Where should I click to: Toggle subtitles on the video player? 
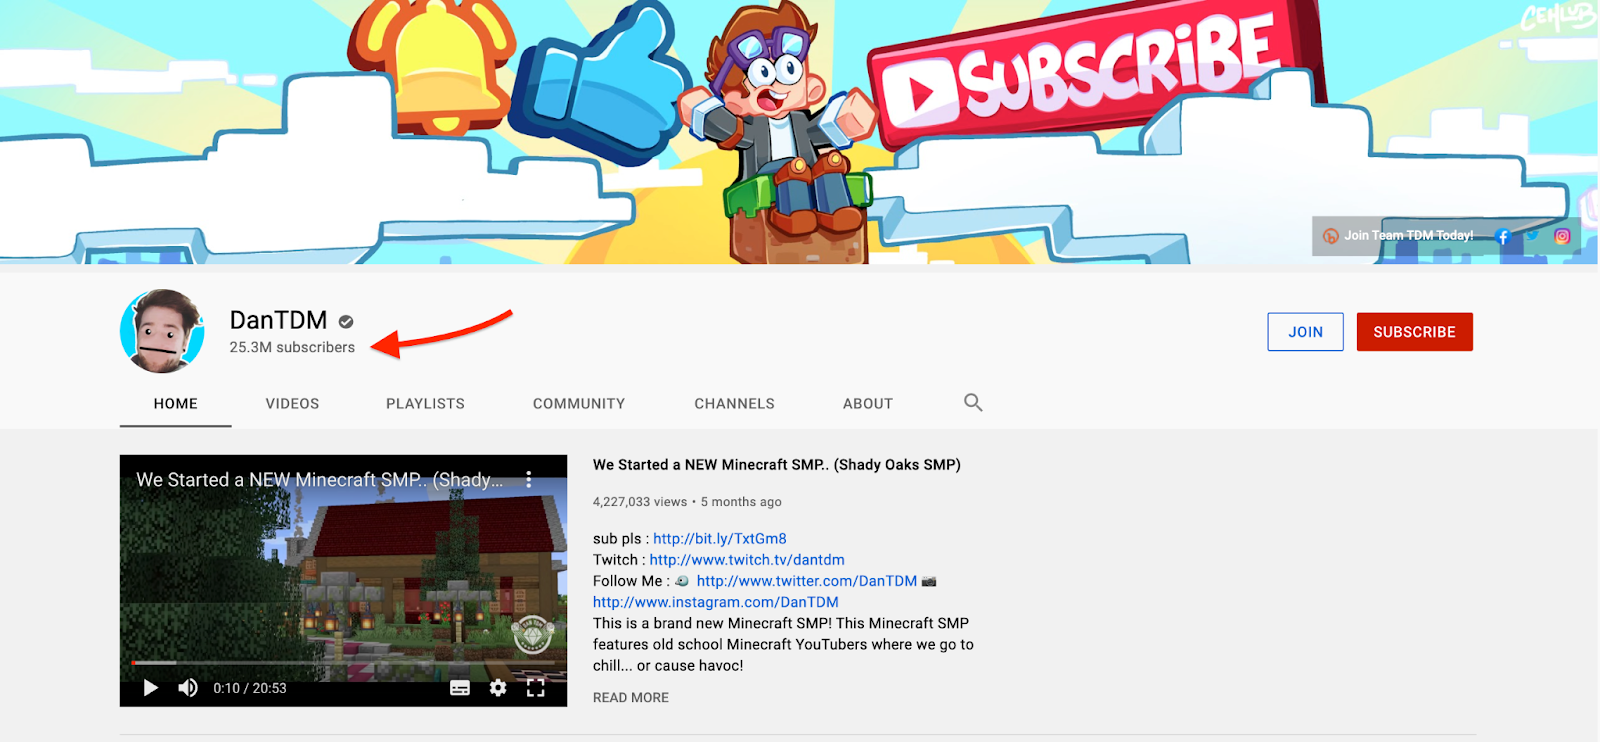point(460,688)
